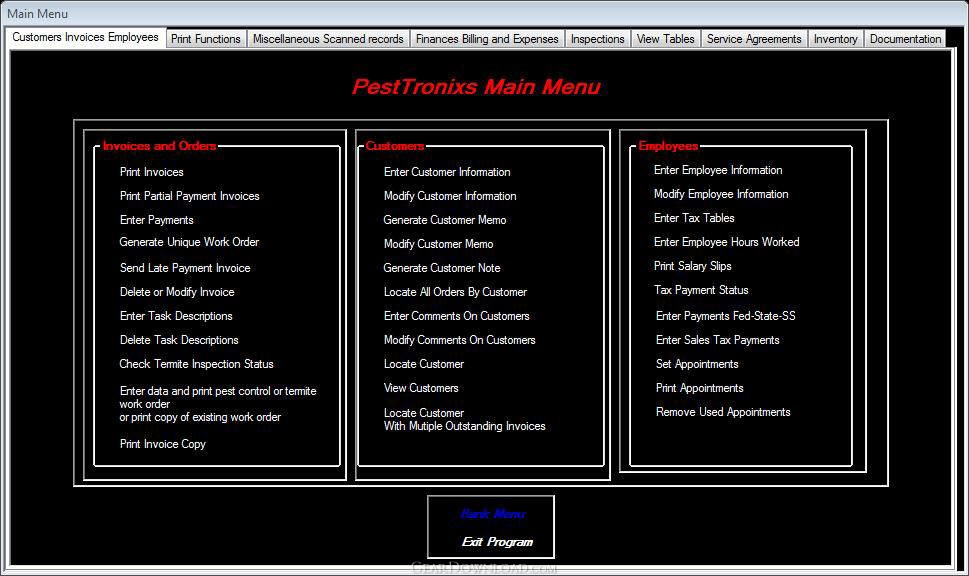969x576 pixels.
Task: Click Enter Tax Tables
Action: click(x=694, y=218)
